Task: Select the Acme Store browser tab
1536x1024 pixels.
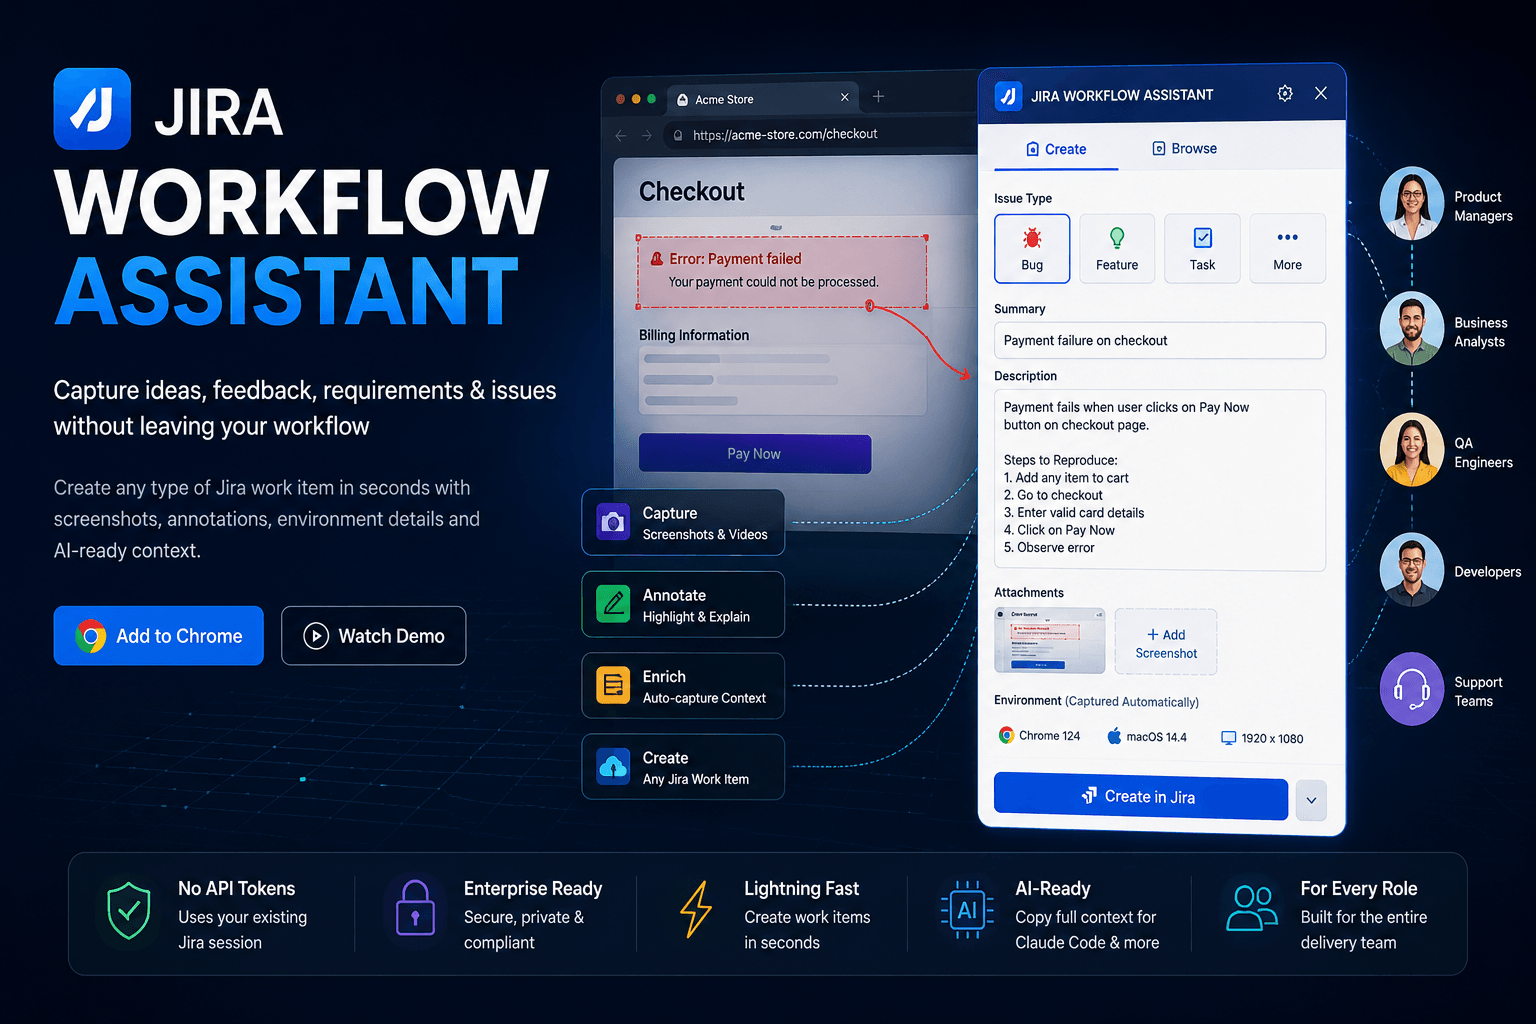Action: click(762, 99)
